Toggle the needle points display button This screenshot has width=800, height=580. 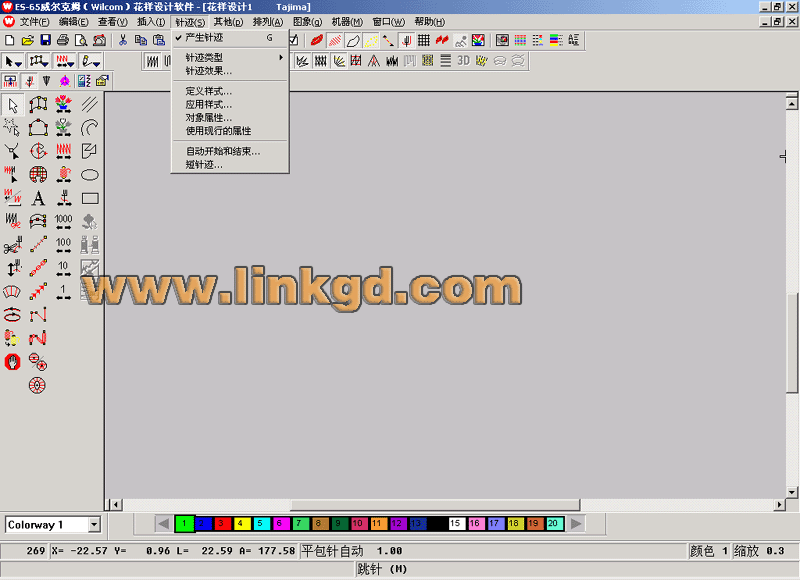(x=406, y=40)
